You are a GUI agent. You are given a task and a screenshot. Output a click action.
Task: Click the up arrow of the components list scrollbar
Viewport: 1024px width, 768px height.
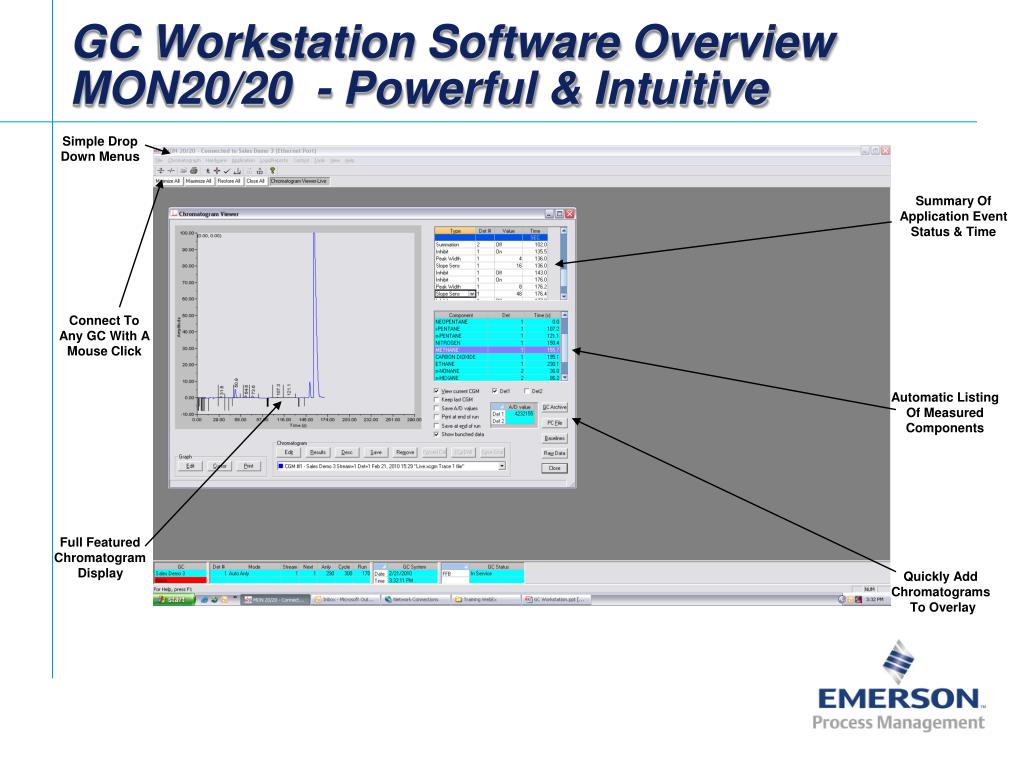click(x=564, y=315)
